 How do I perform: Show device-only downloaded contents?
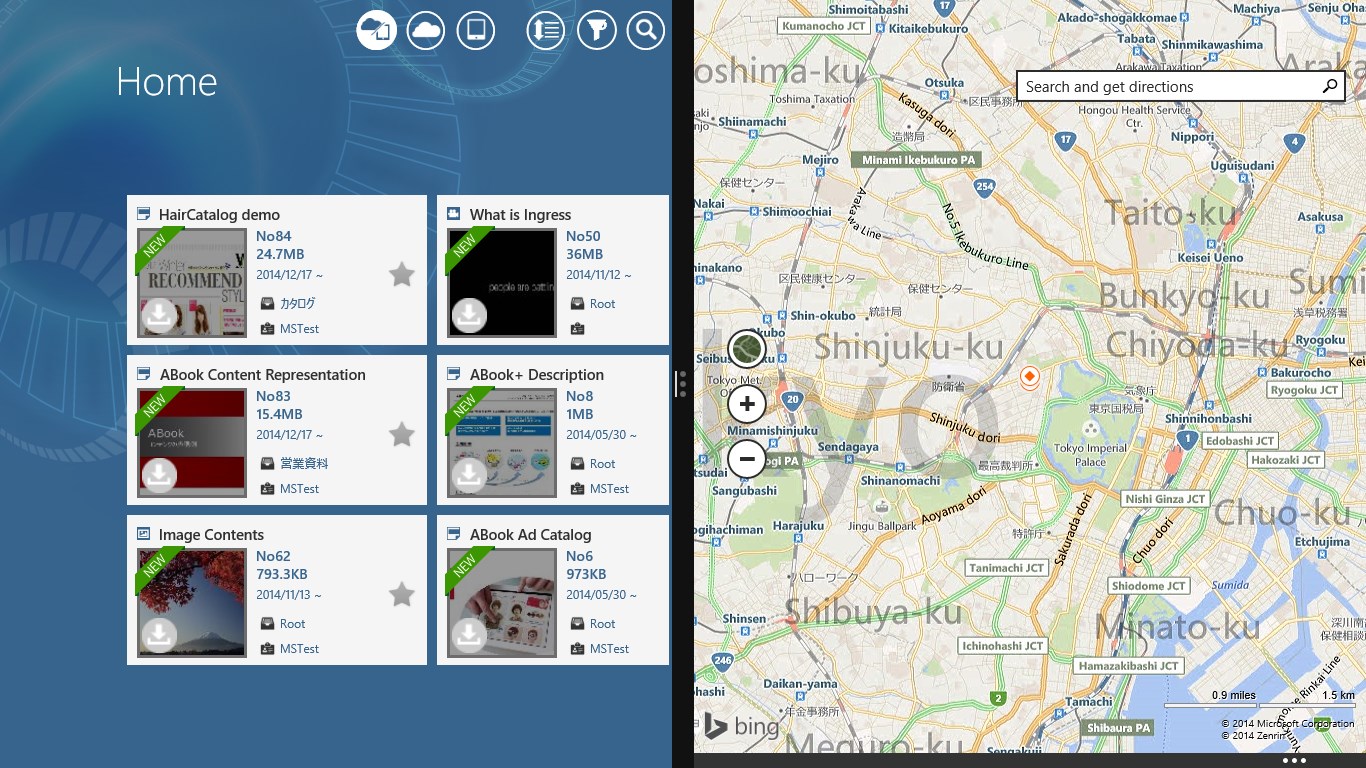tap(476, 30)
